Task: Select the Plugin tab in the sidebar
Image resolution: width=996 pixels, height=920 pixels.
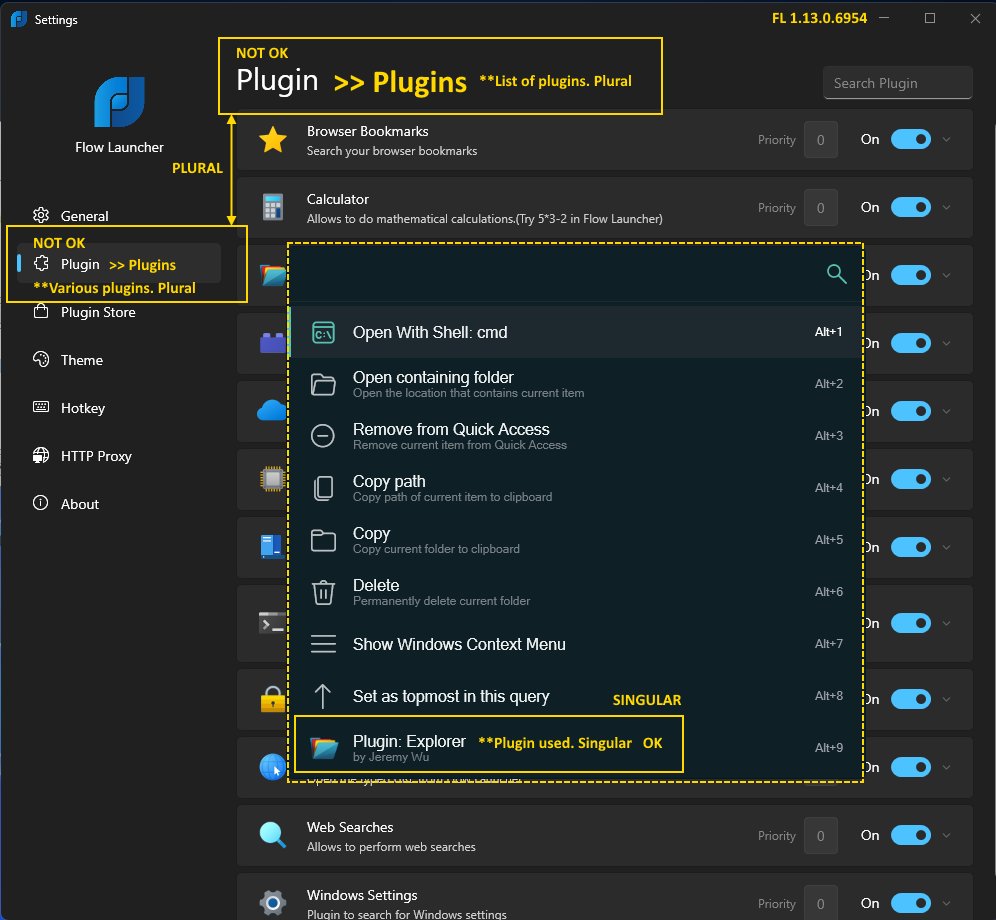Action: pos(119,263)
